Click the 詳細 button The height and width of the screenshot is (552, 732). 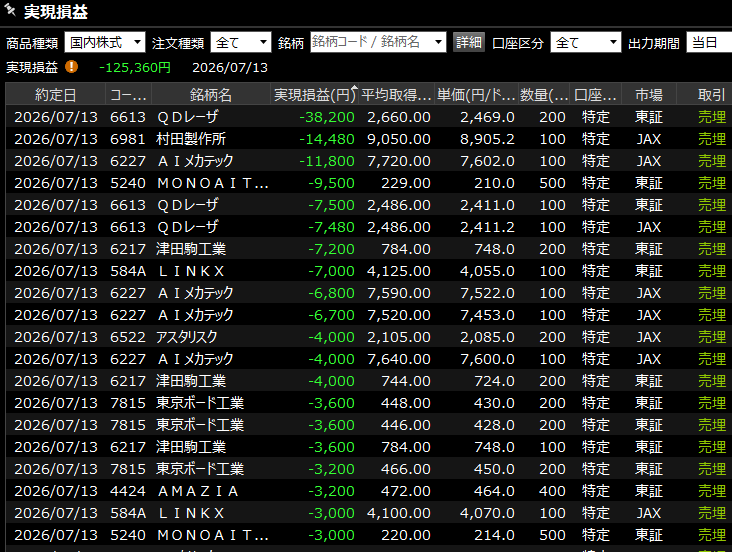(469, 42)
